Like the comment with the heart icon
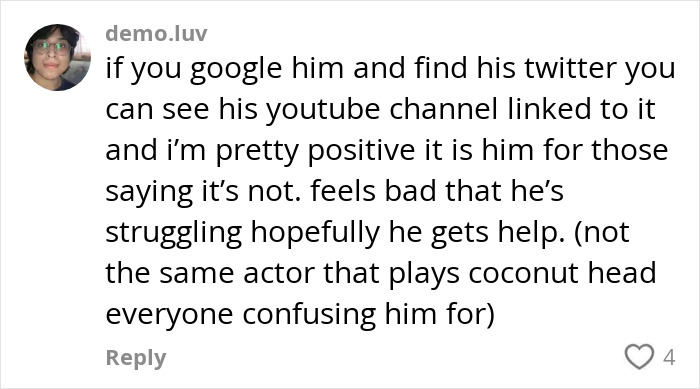Screen dimensions: 700x389 click(x=639, y=356)
